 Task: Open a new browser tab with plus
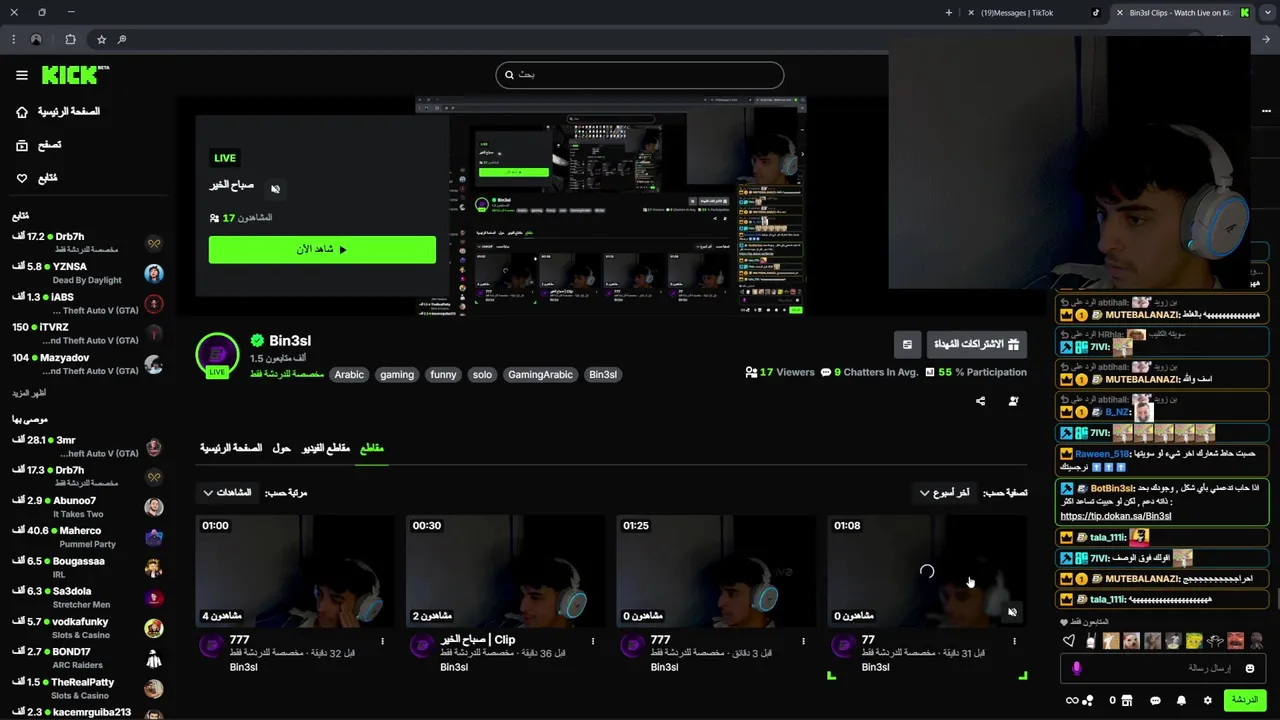tap(948, 12)
